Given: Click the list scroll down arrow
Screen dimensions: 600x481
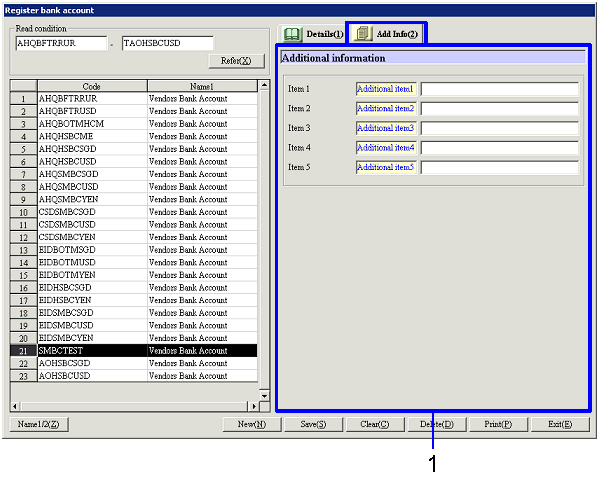Looking at the screenshot, I should (x=264, y=395).
